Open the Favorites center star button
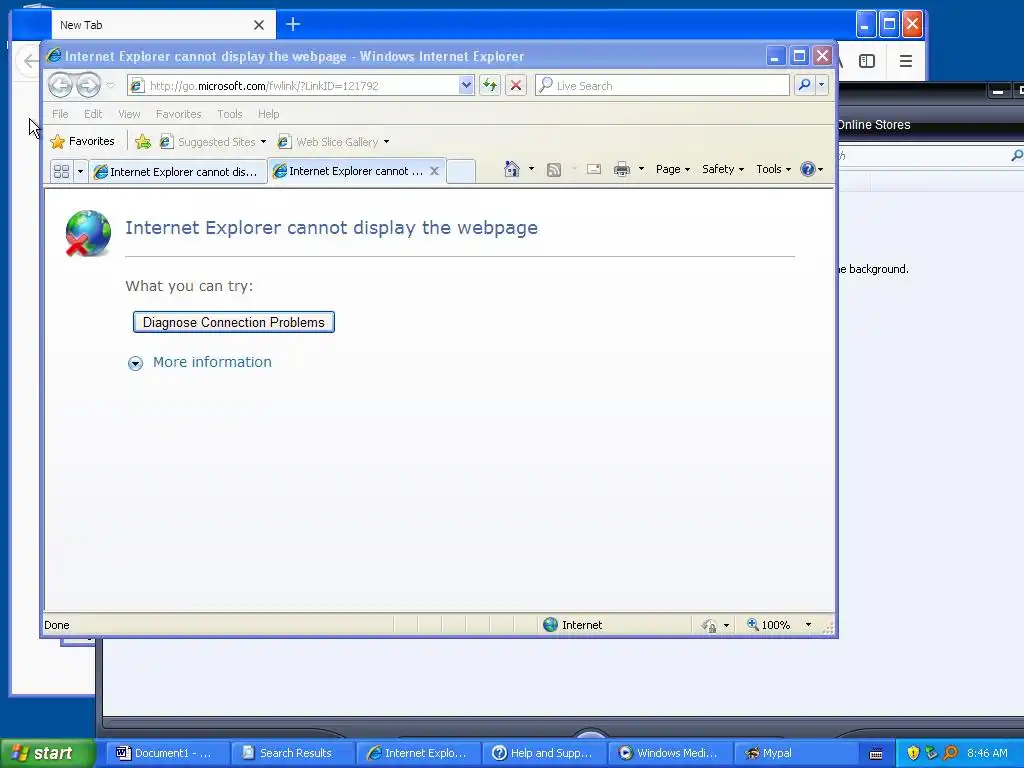This screenshot has width=1024, height=768. pyautogui.click(x=83, y=141)
